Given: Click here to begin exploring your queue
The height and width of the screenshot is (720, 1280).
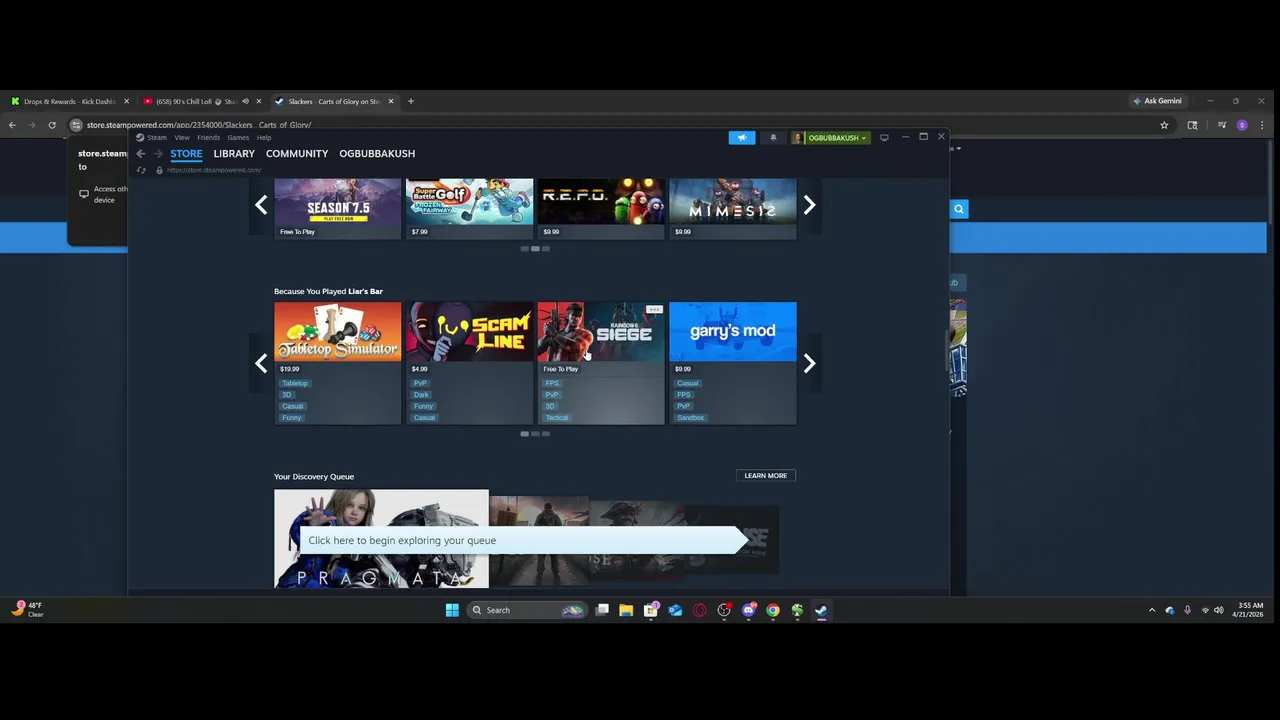Looking at the screenshot, I should [523, 540].
